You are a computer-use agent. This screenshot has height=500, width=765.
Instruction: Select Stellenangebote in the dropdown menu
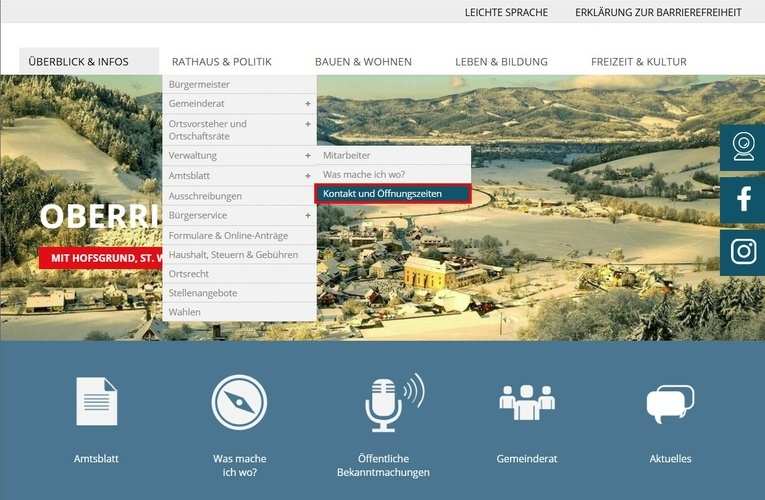click(203, 293)
